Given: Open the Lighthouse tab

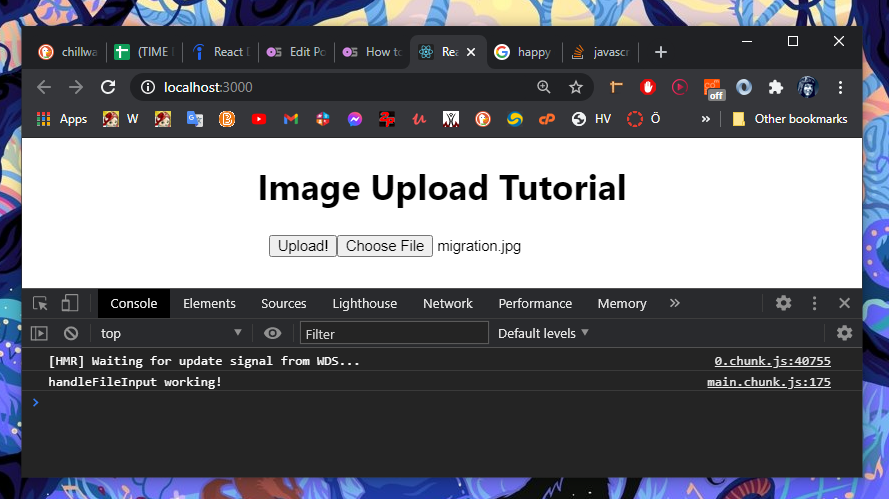Looking at the screenshot, I should point(365,303).
